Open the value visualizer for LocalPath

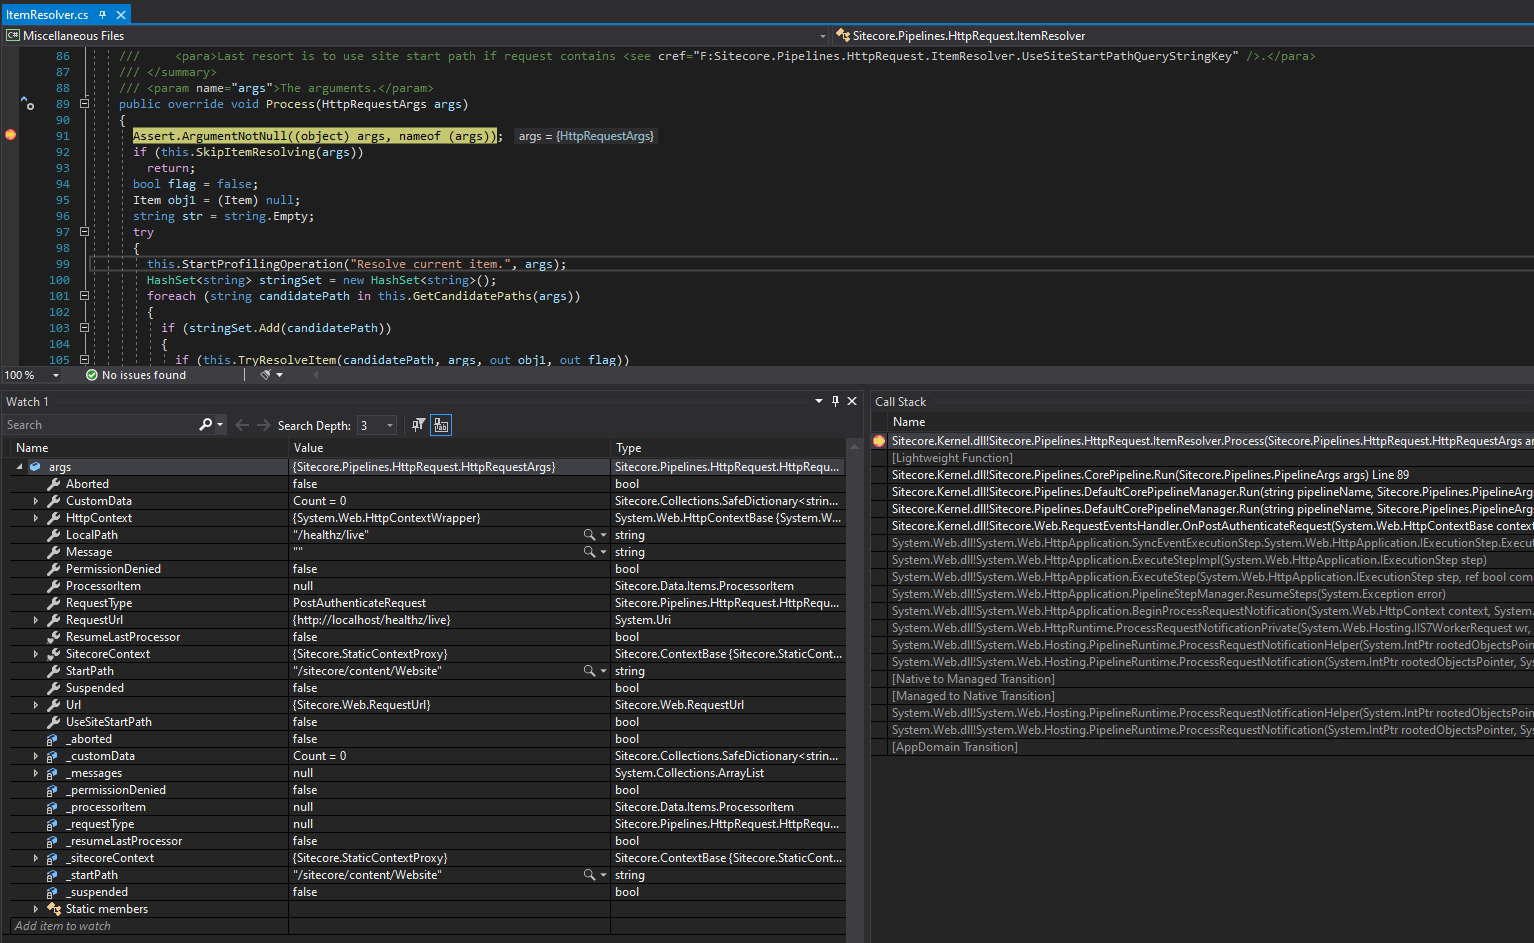click(590, 535)
